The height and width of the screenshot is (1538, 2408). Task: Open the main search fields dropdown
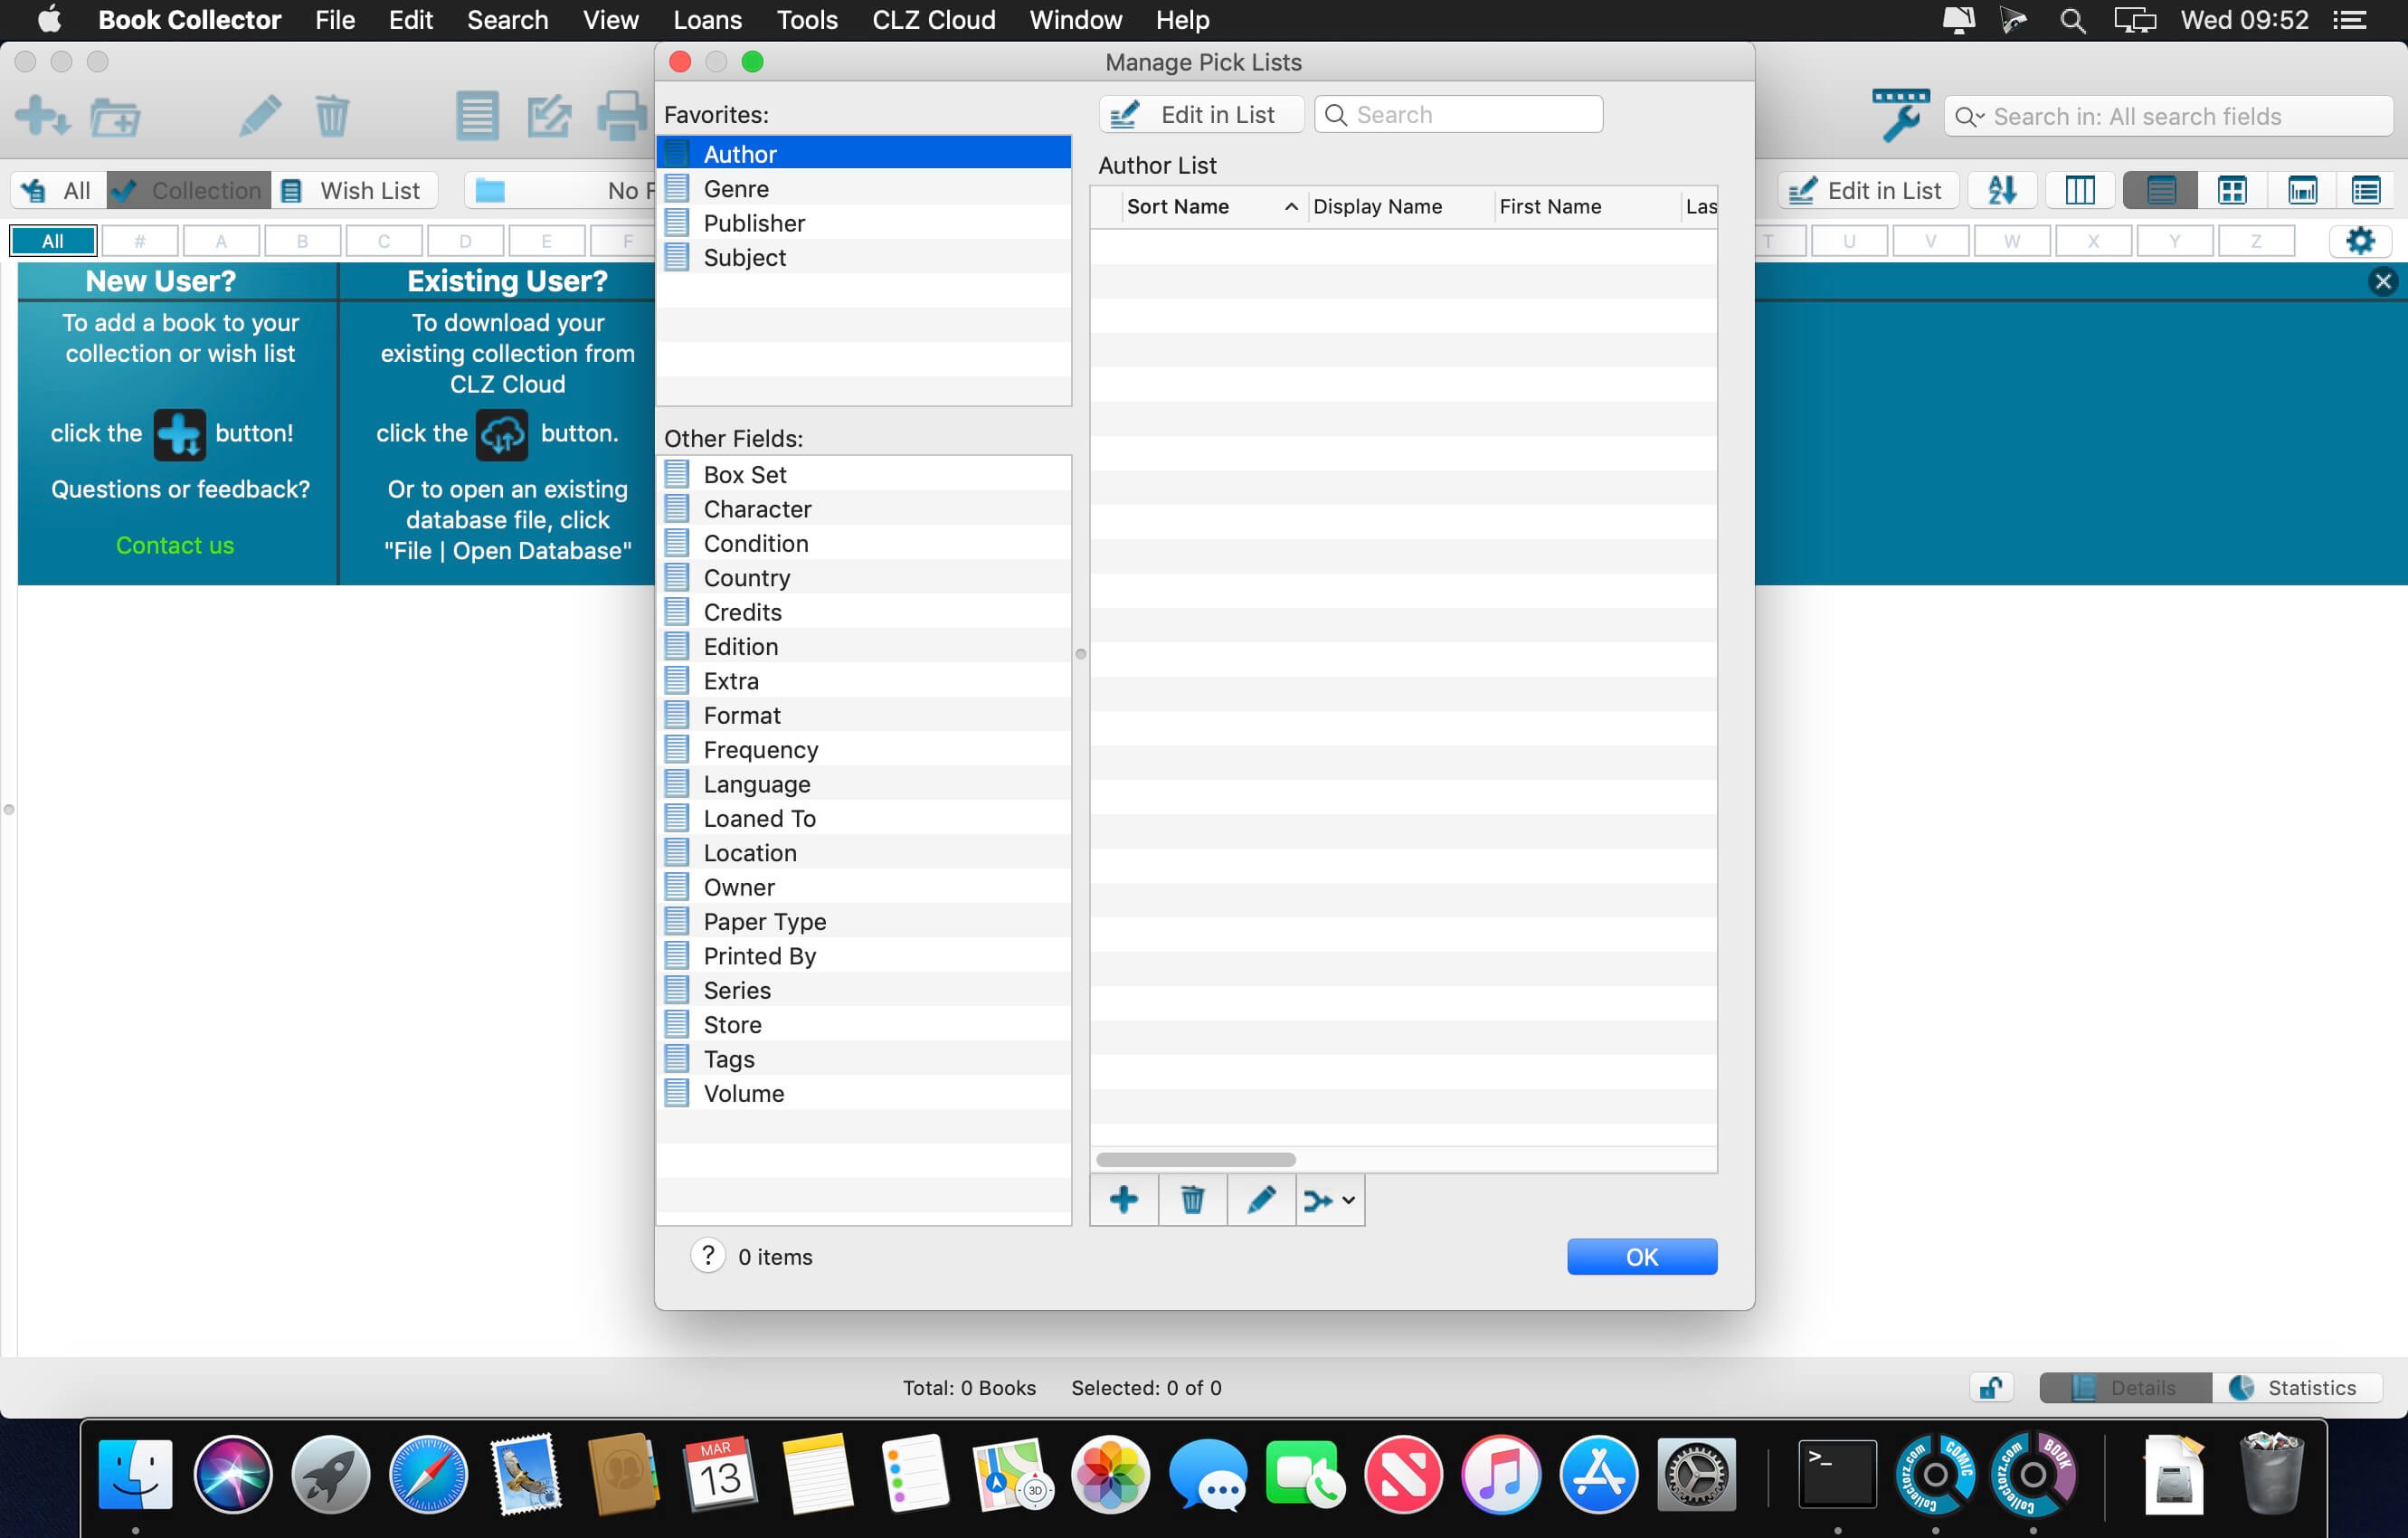point(1969,117)
